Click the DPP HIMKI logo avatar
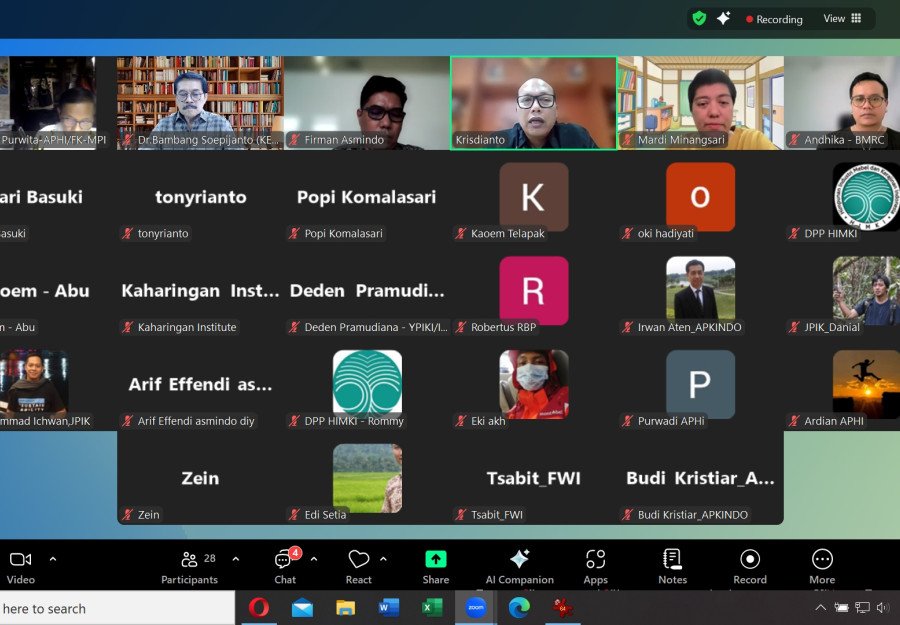Viewport: 900px width, 625px height. 866,196
